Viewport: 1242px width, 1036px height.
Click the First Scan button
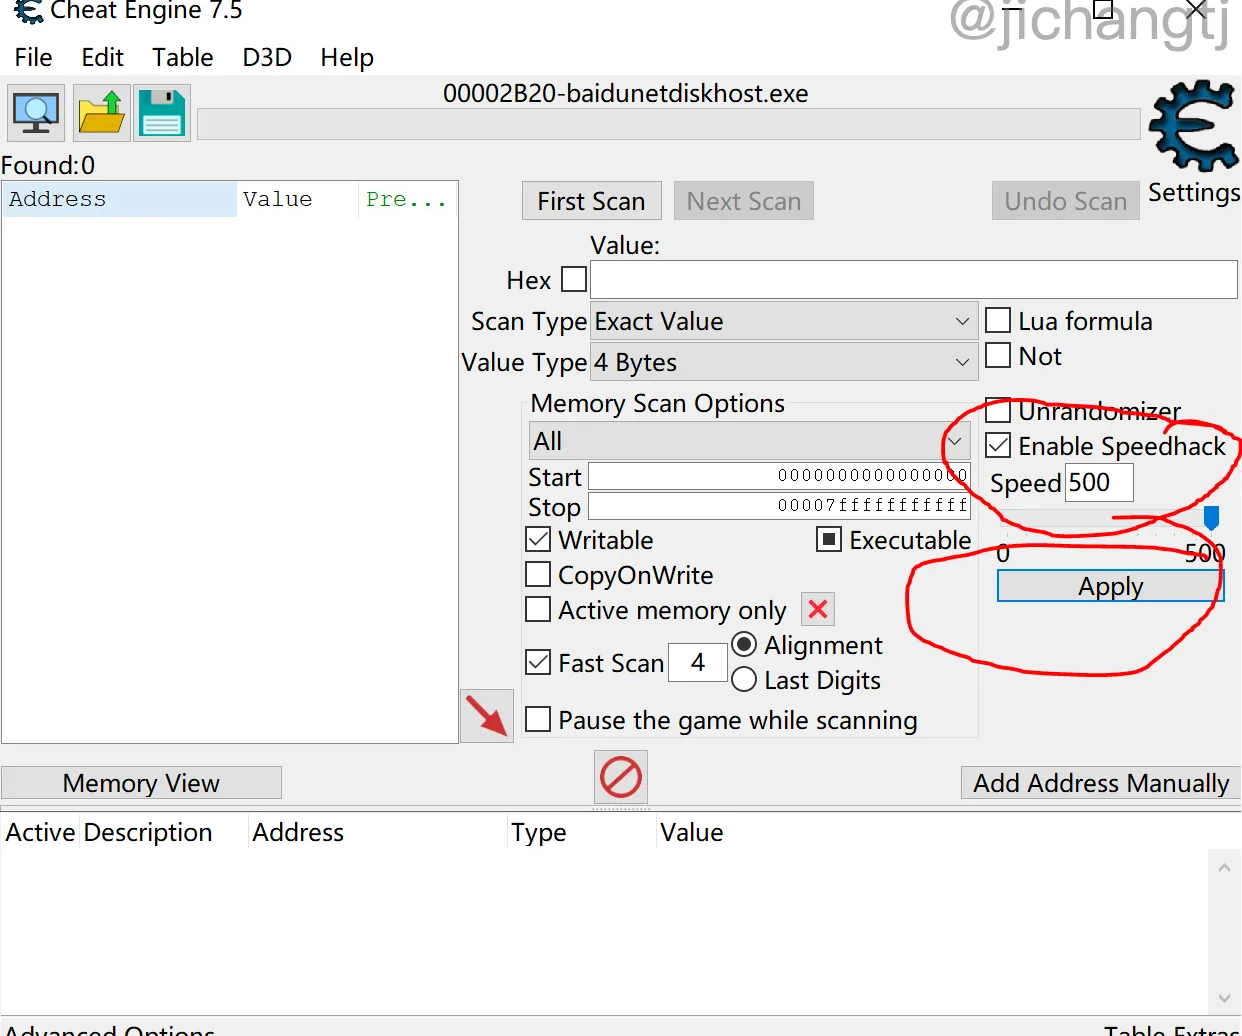click(591, 201)
